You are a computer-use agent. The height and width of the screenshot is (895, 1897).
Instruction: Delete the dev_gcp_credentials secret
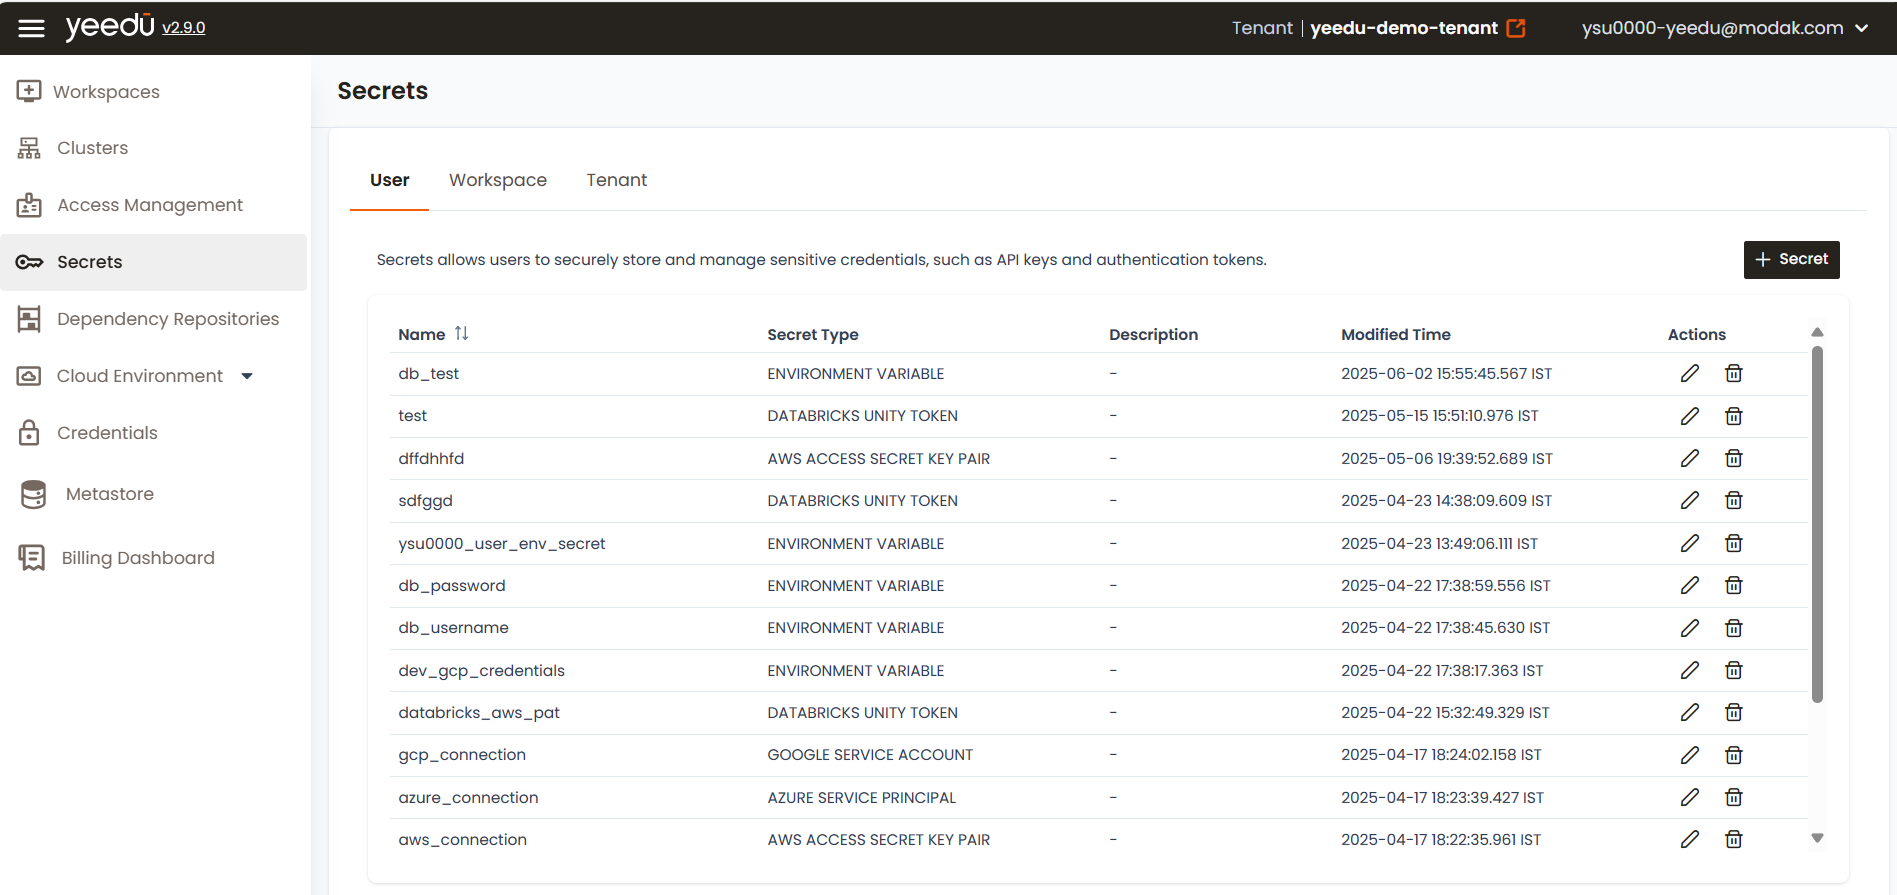coord(1734,670)
